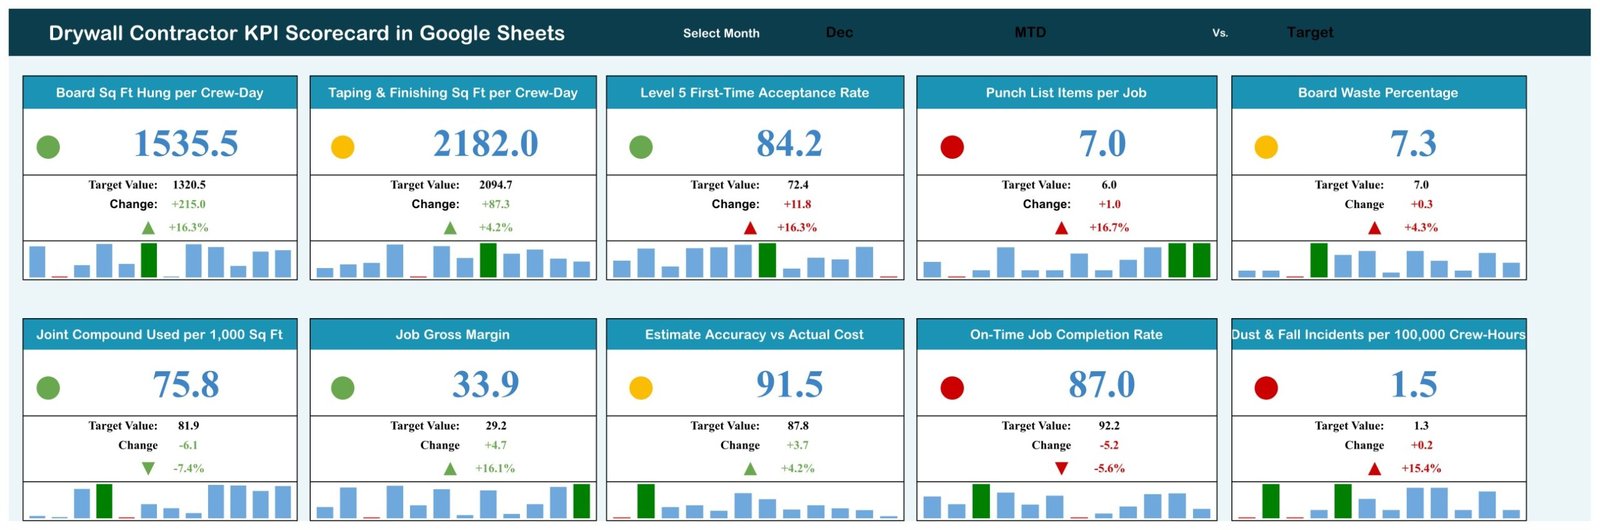Open the Select Month cell showing Dec
The width and height of the screenshot is (1600, 530).
point(839,33)
